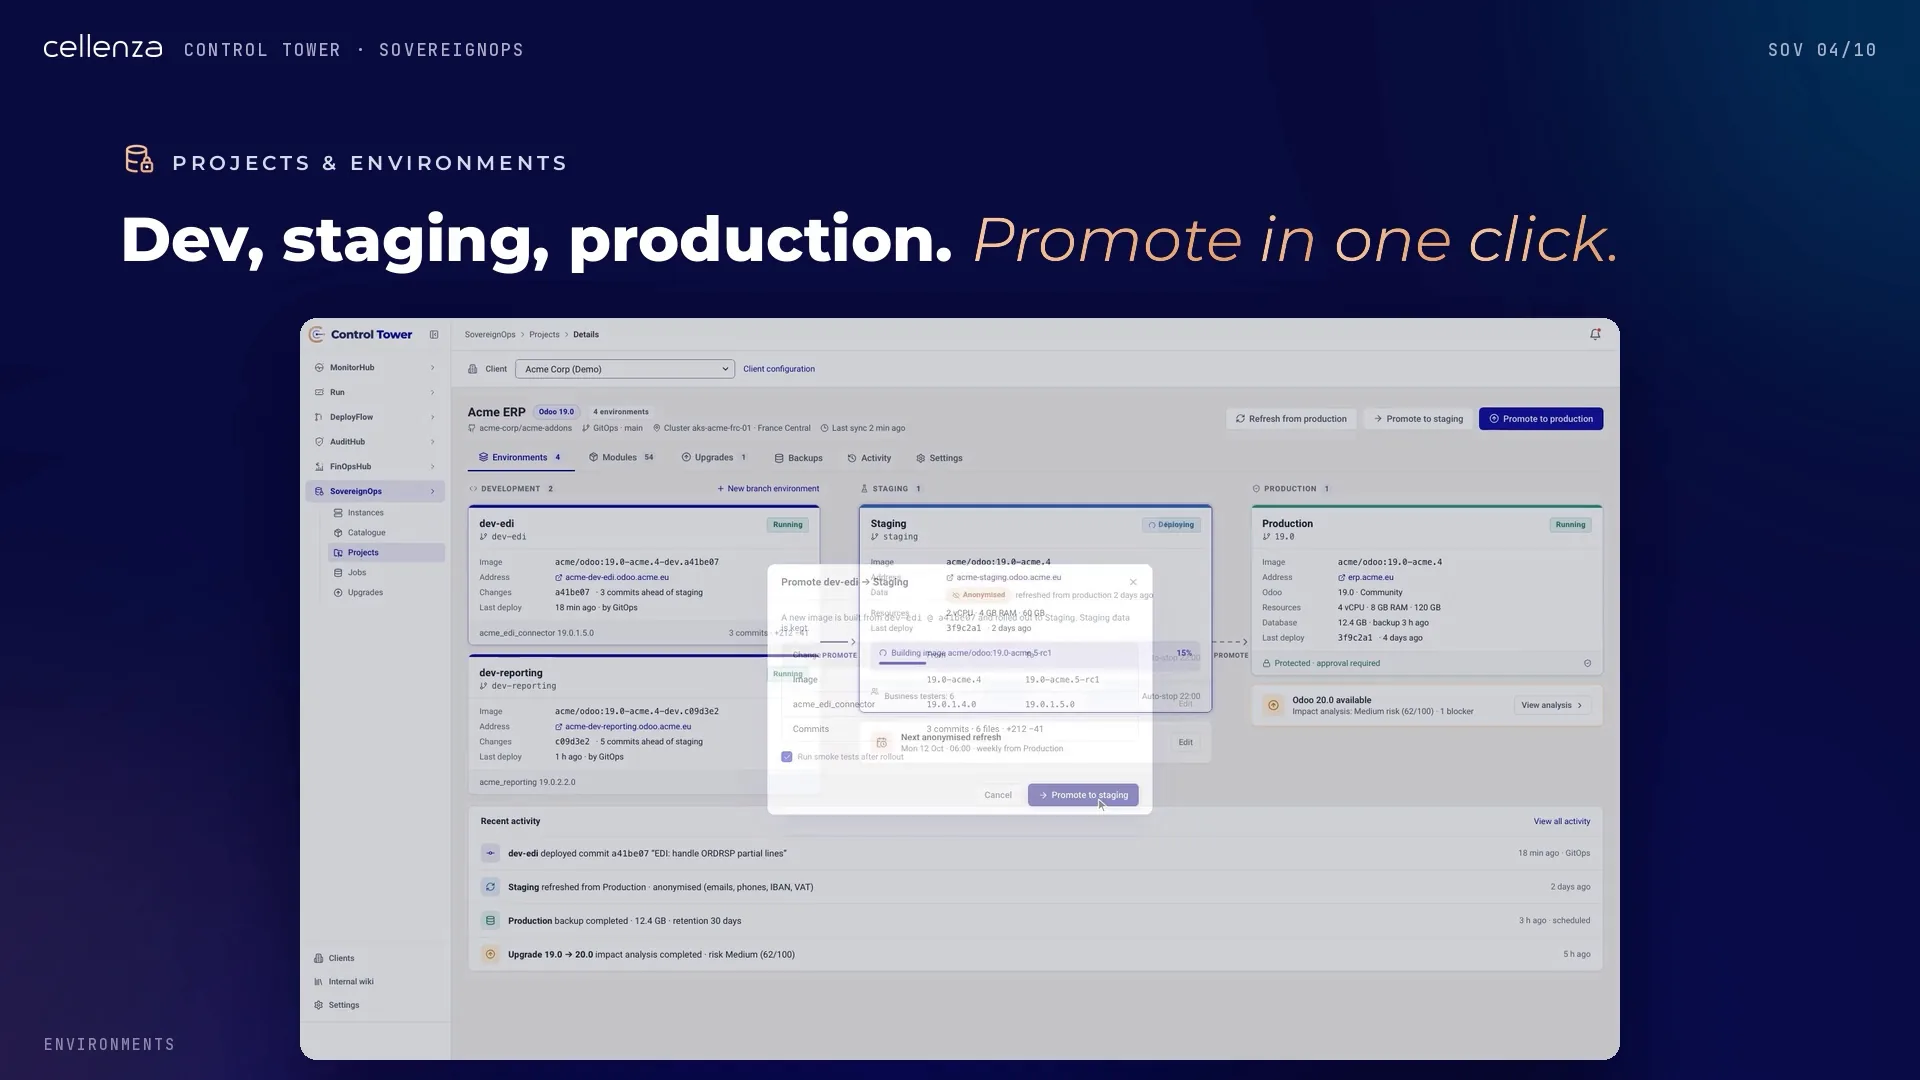Click the Promote to production button
The width and height of the screenshot is (1920, 1080).
coord(1541,419)
